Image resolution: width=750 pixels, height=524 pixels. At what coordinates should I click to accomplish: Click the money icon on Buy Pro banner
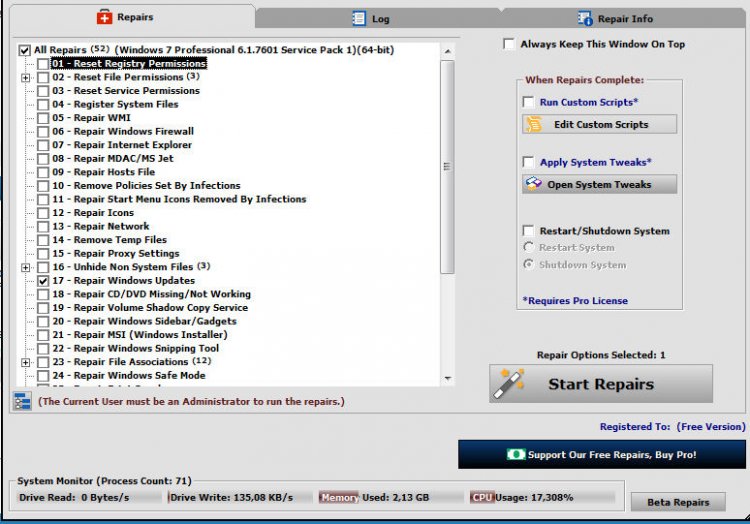click(x=516, y=454)
